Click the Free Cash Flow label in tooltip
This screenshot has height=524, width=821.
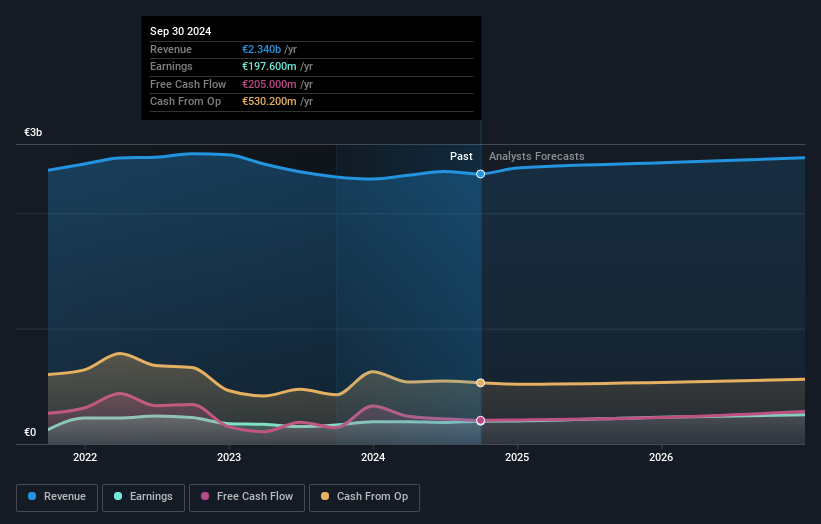(188, 84)
